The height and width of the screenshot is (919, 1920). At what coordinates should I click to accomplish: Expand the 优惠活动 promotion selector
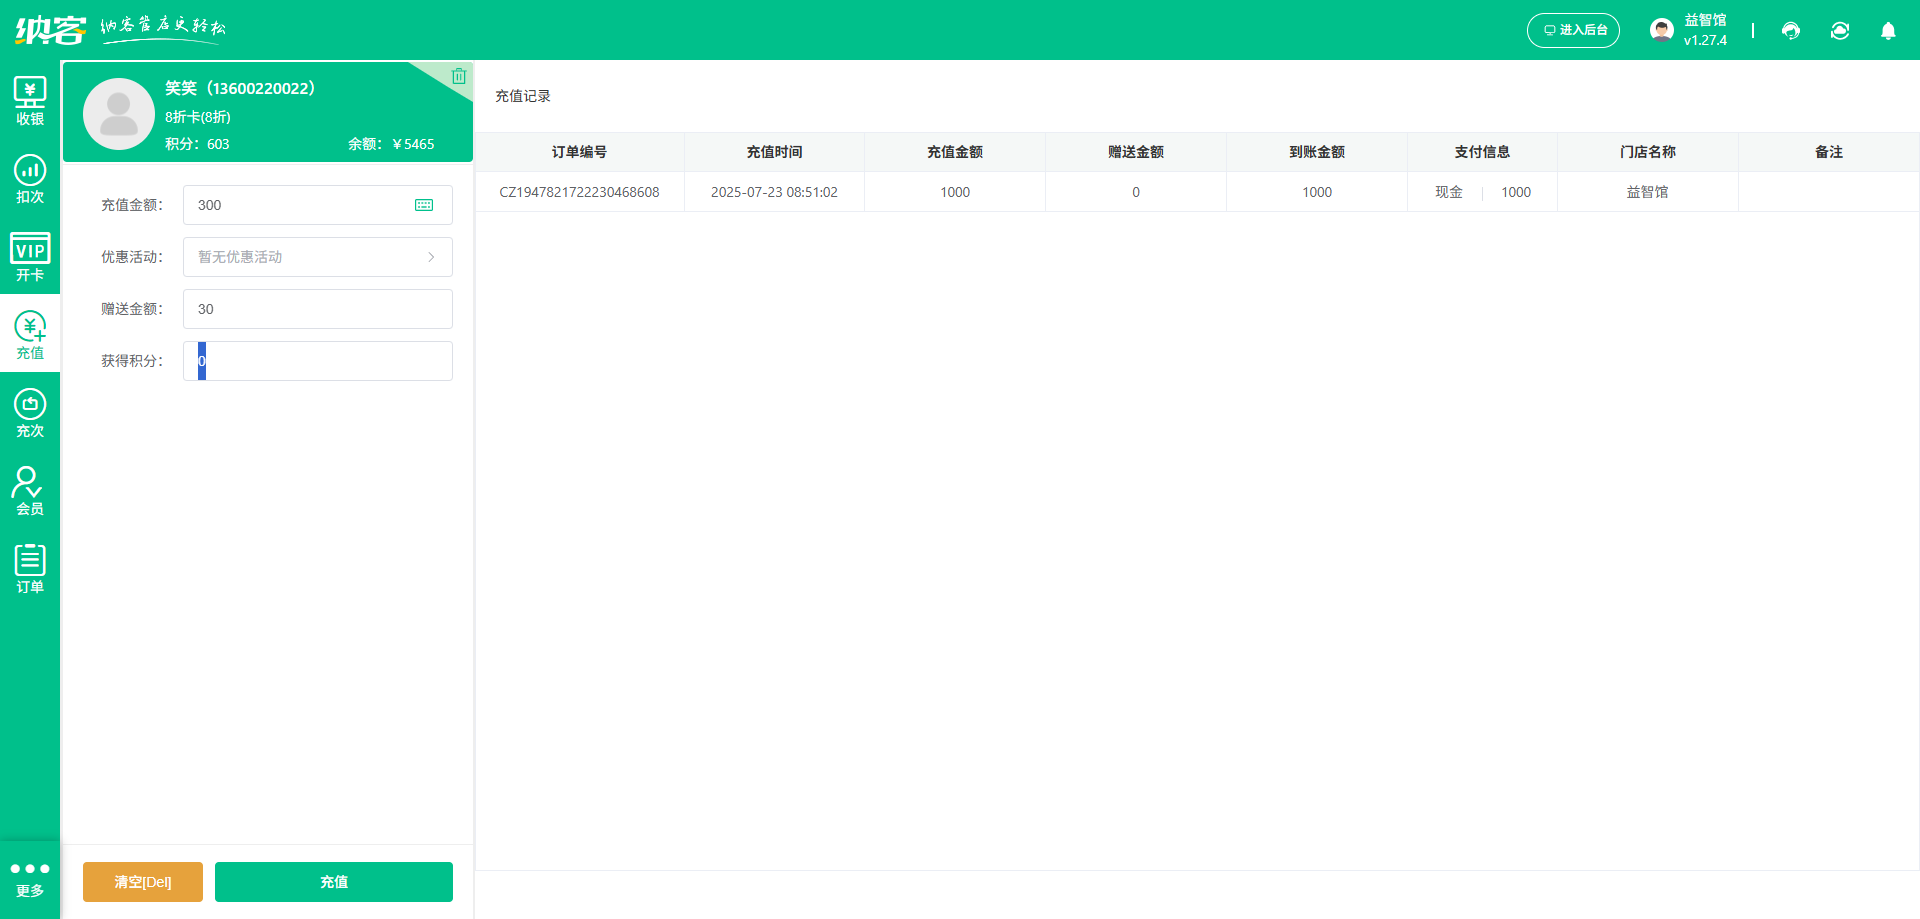coord(317,257)
